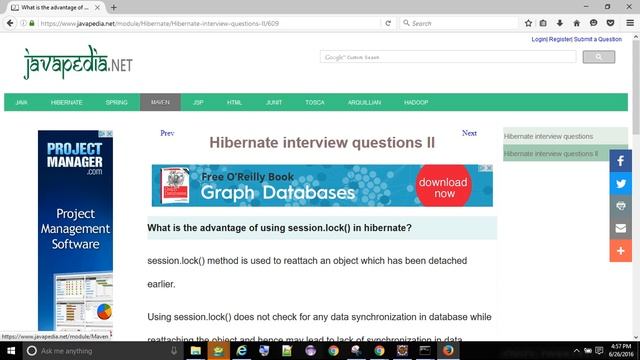640x360 pixels.
Task: Click the javapedia.NET logo
Action: coord(78,62)
